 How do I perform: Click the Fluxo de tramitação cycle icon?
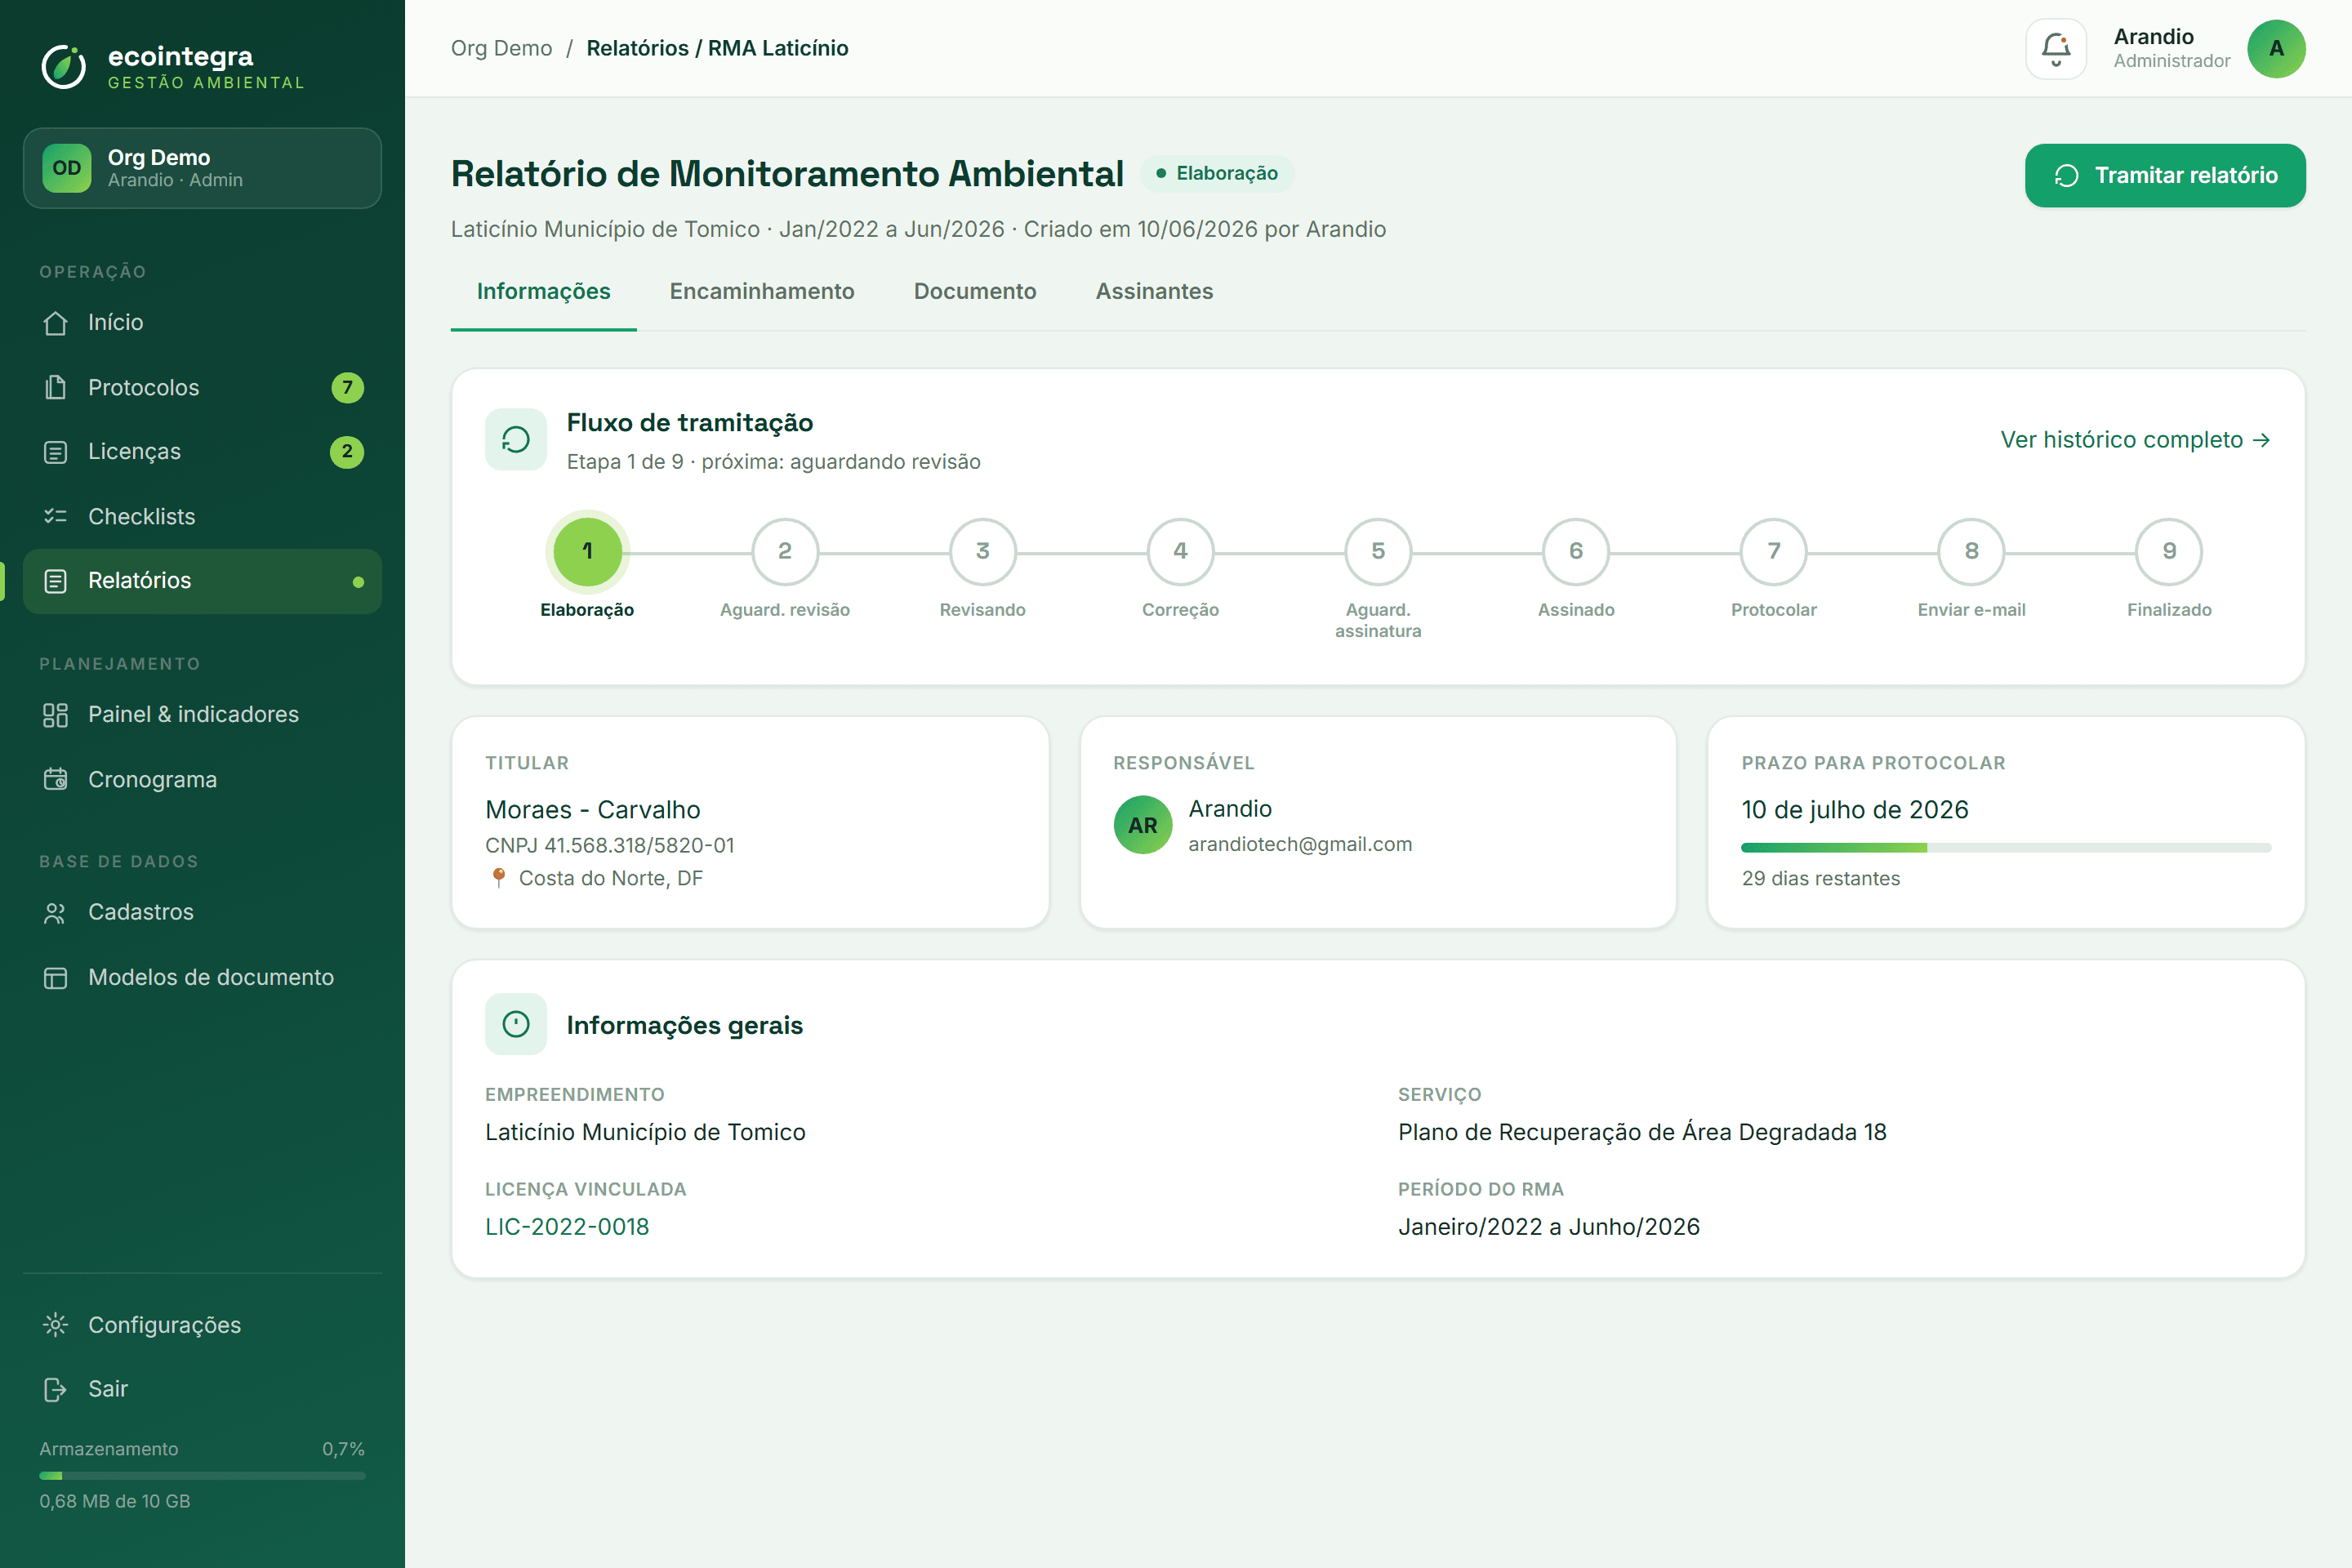coord(516,439)
